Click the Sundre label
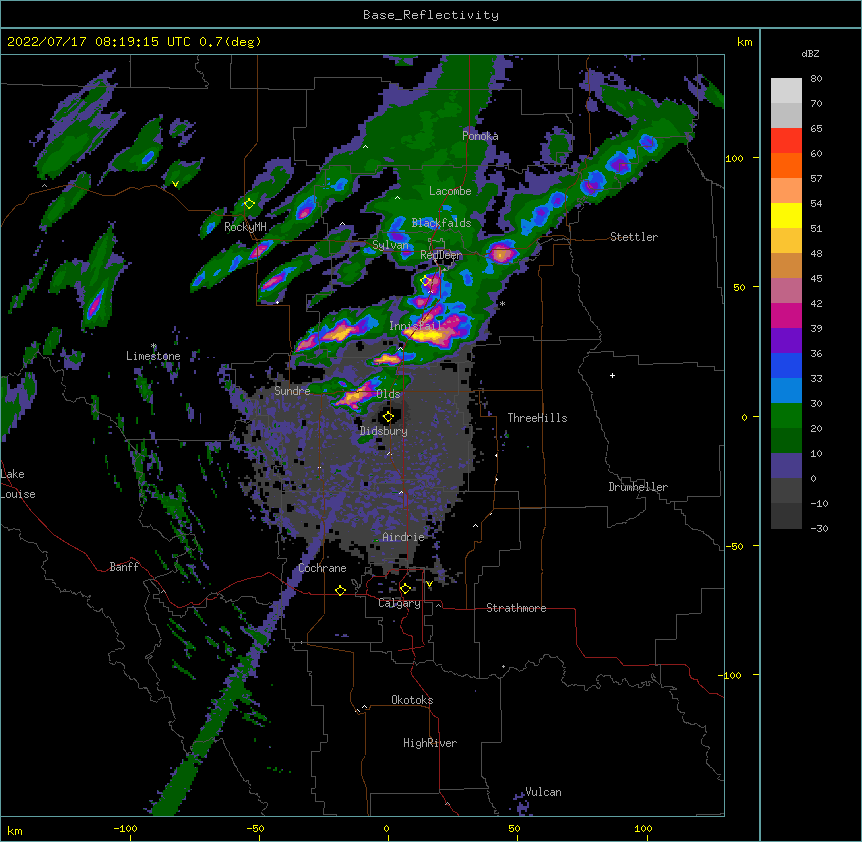This screenshot has height=842, width=862. pos(292,391)
